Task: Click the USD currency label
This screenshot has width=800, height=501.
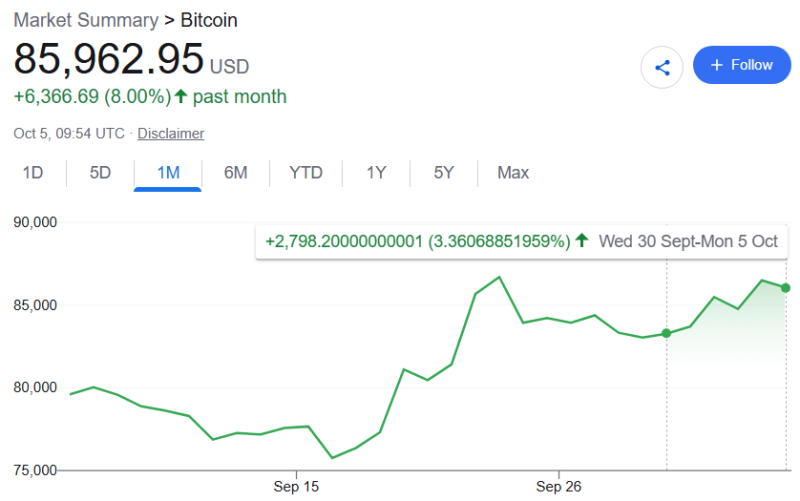Action: [x=230, y=67]
